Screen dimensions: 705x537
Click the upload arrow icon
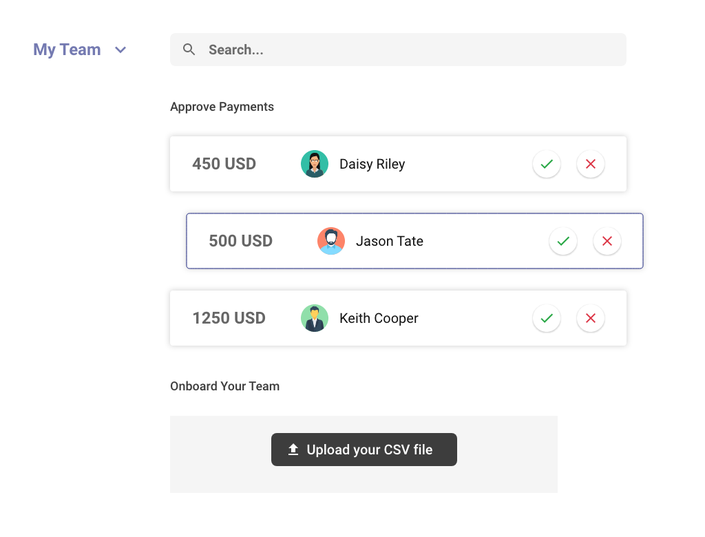point(293,450)
